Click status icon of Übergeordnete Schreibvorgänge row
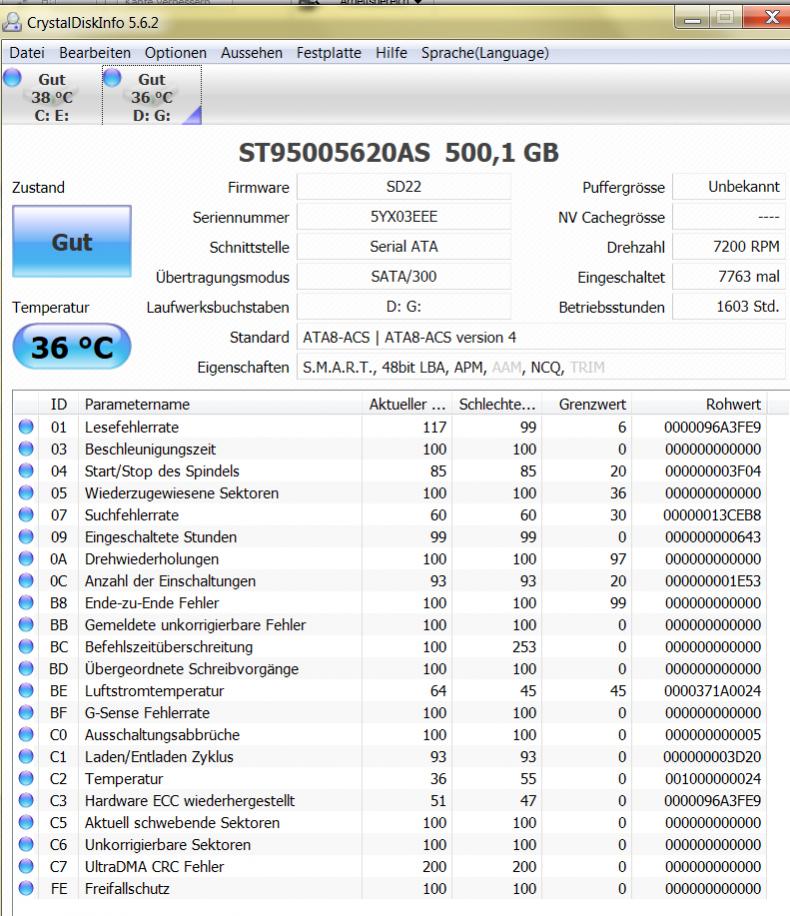790x916 pixels. tap(26, 668)
